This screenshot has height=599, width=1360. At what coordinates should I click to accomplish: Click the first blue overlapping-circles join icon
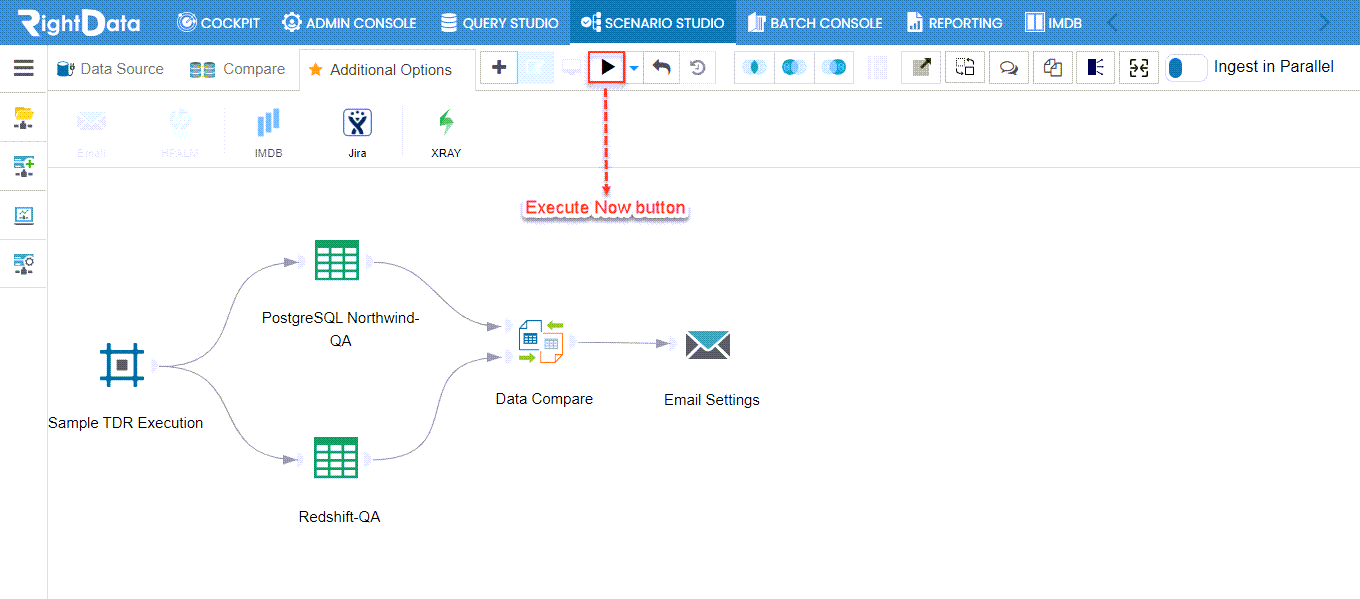[755, 67]
